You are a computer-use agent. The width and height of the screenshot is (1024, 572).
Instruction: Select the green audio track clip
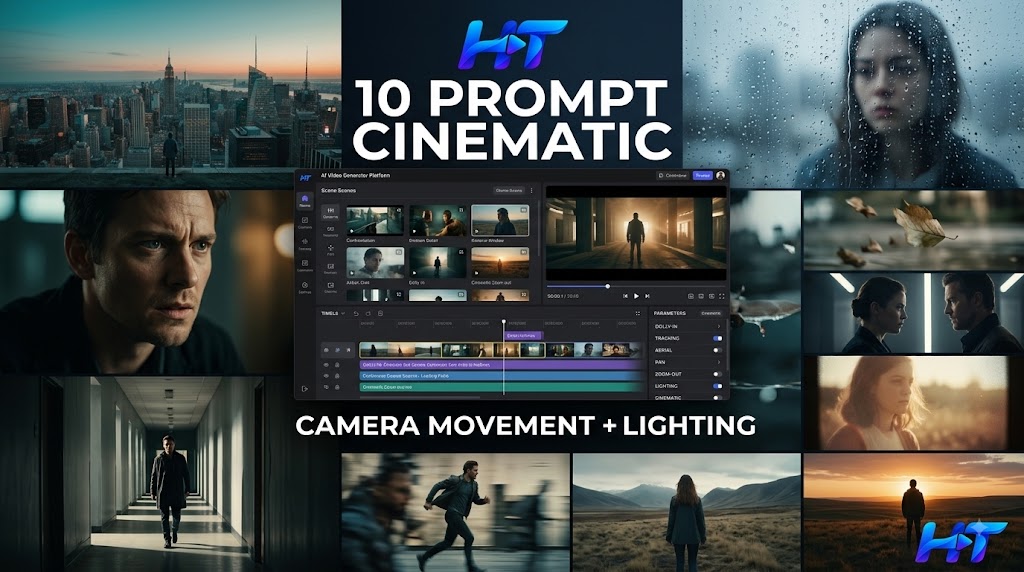pos(501,387)
